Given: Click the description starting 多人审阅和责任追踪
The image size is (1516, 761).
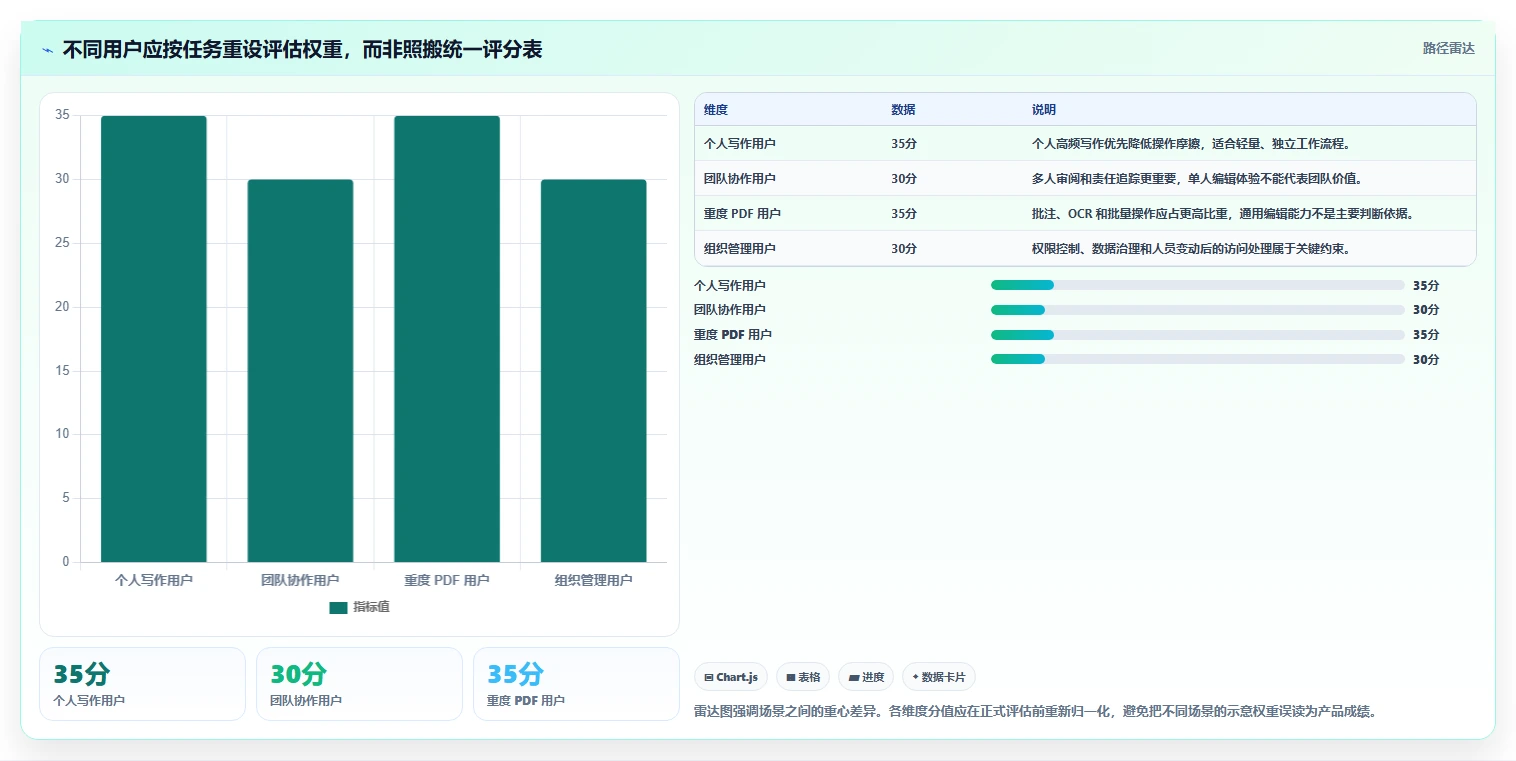Looking at the screenshot, I should click(1197, 179).
